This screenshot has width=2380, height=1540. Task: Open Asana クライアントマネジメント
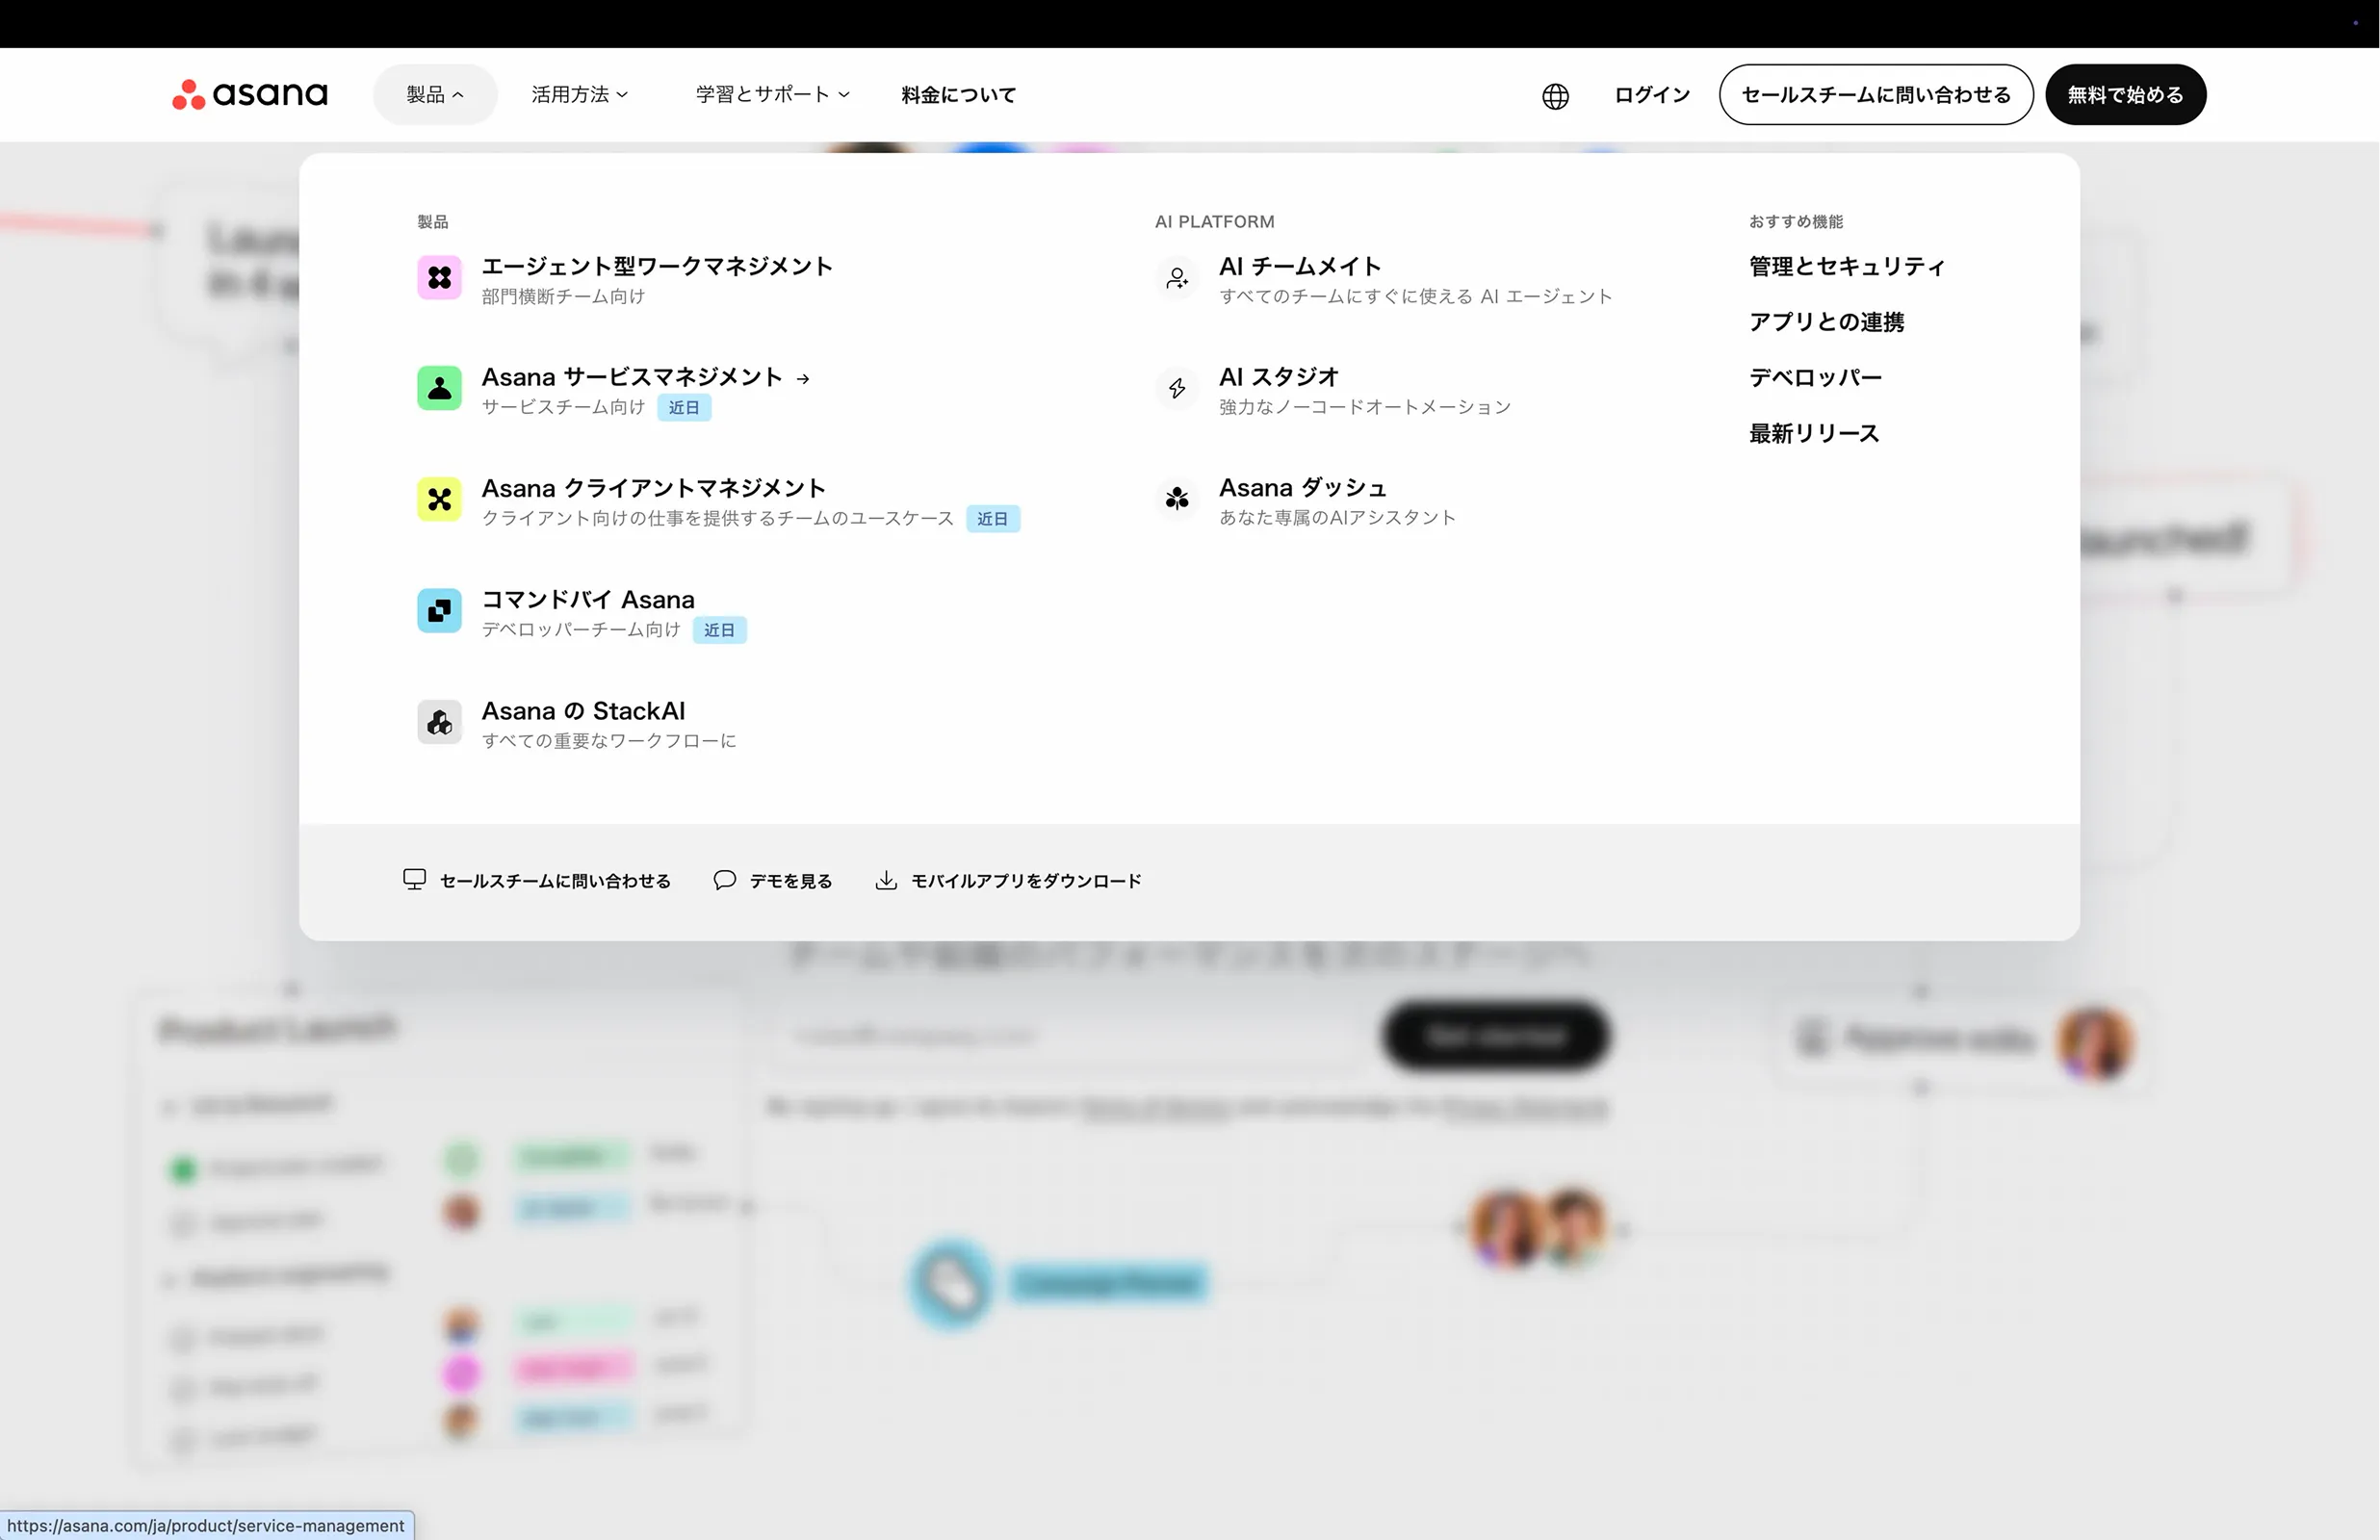(x=653, y=489)
